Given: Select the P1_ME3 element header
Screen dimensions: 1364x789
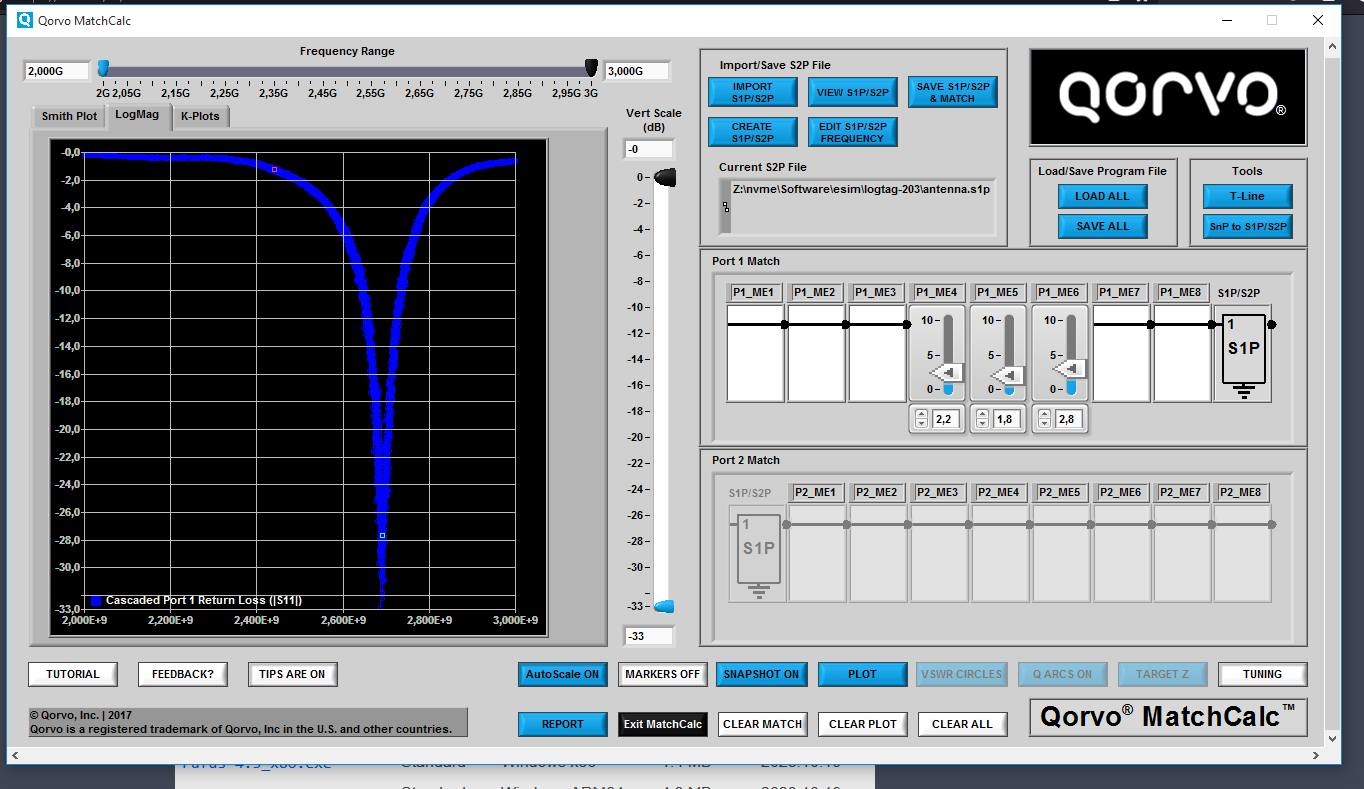Looking at the screenshot, I should click(x=876, y=293).
